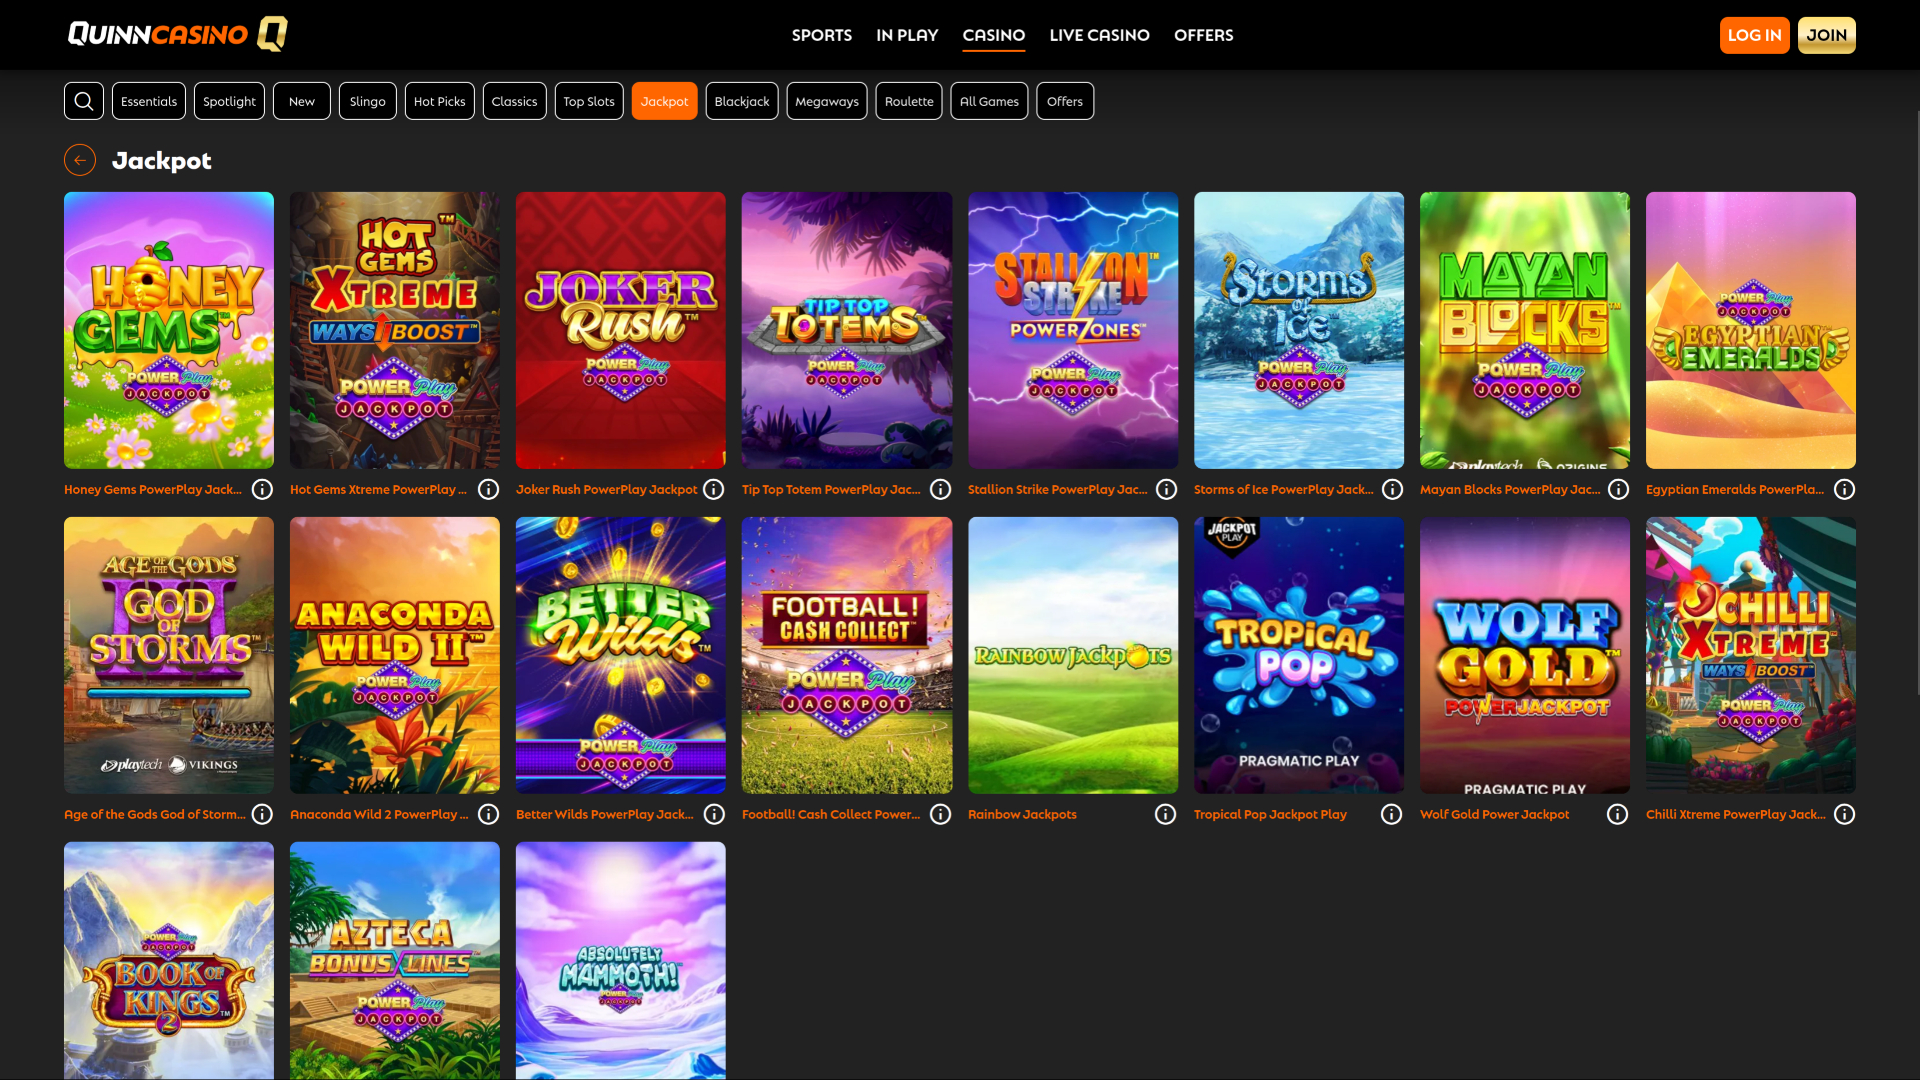The width and height of the screenshot is (1920, 1080).
Task: Switch to the LIVE CASINO tab
Action: point(1099,35)
